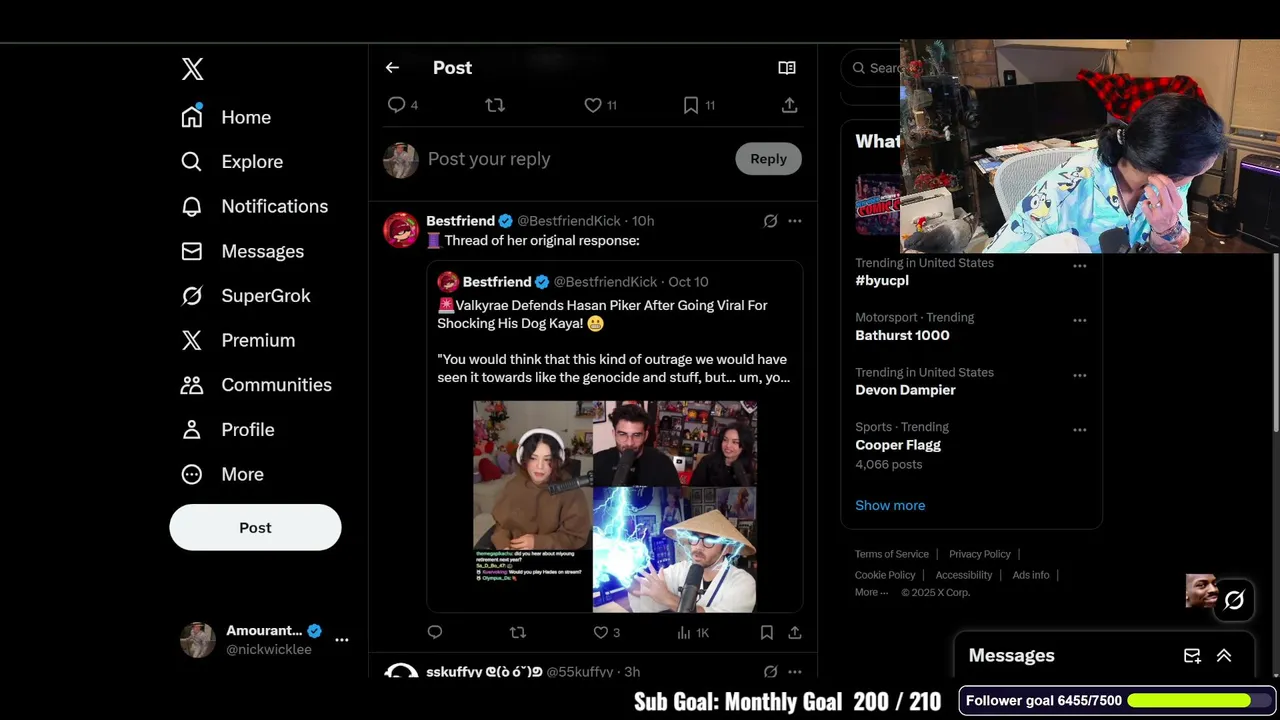Open account switcher dots next to Amourant
Screen dimensions: 1280x720
342,640
